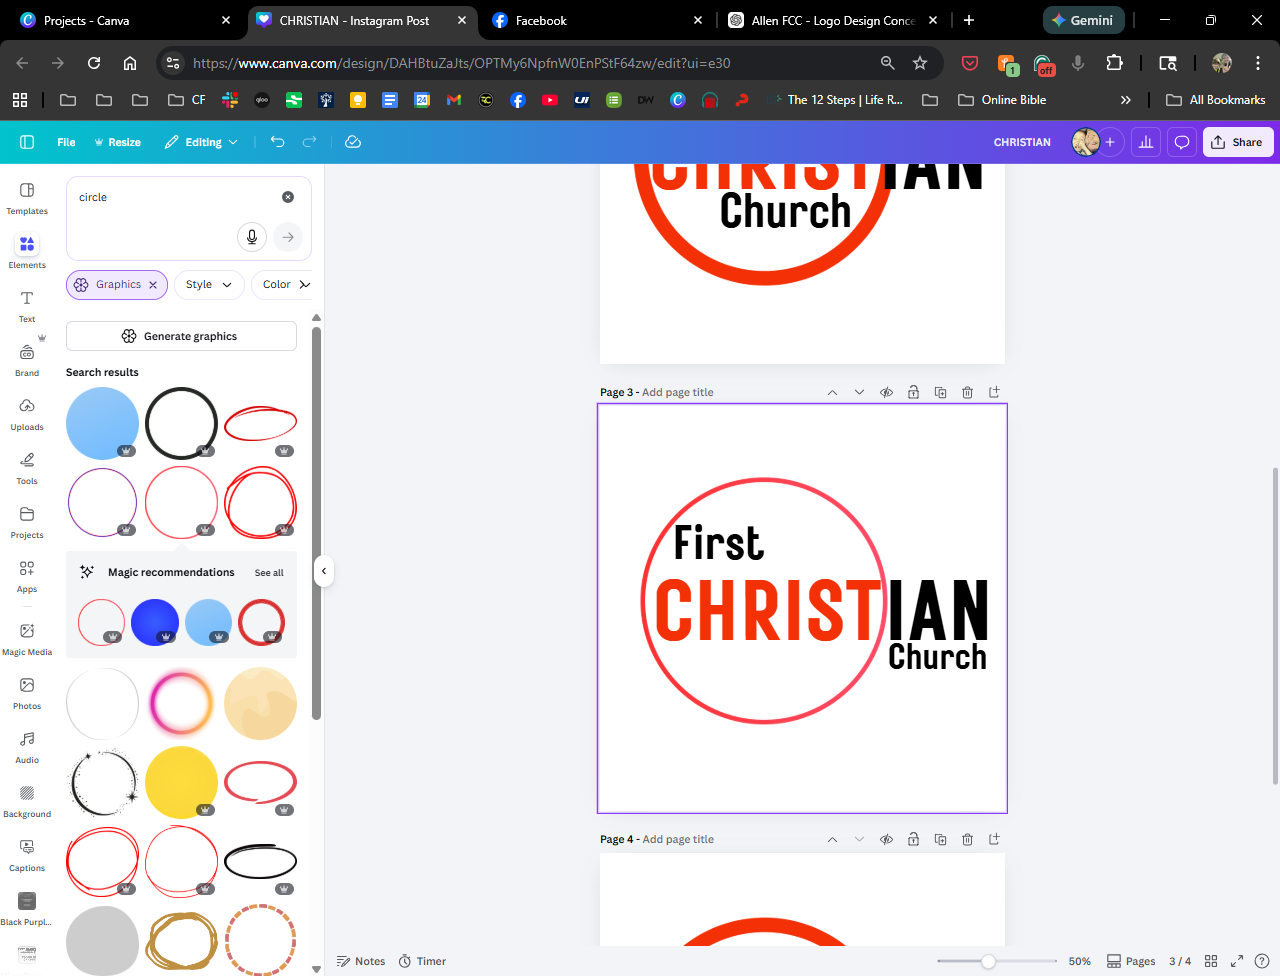Click the Uploads sidebar icon

(x=27, y=412)
